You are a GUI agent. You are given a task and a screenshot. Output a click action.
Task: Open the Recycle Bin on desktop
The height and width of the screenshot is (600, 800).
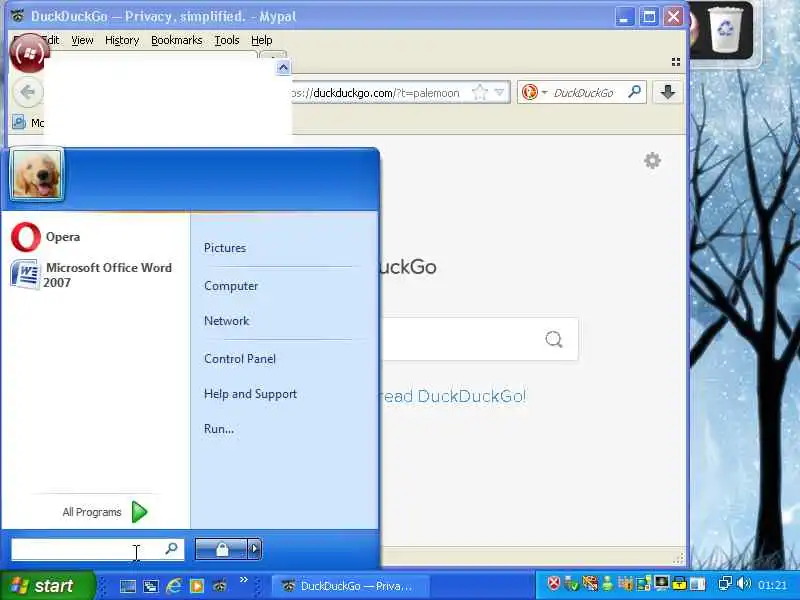[724, 30]
